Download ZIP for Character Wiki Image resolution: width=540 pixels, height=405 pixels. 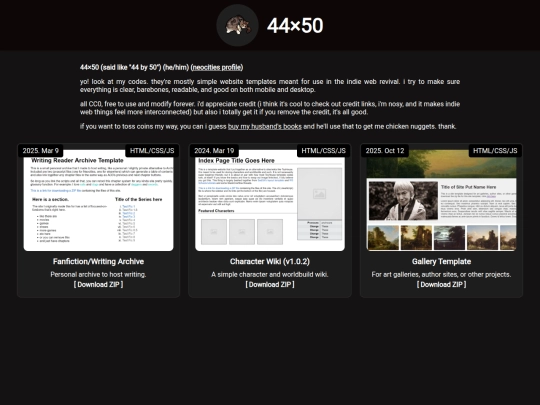pos(270,284)
